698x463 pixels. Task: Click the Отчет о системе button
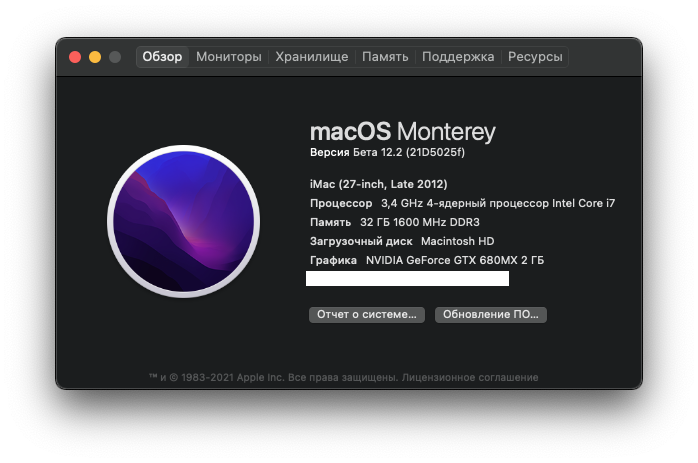(367, 315)
